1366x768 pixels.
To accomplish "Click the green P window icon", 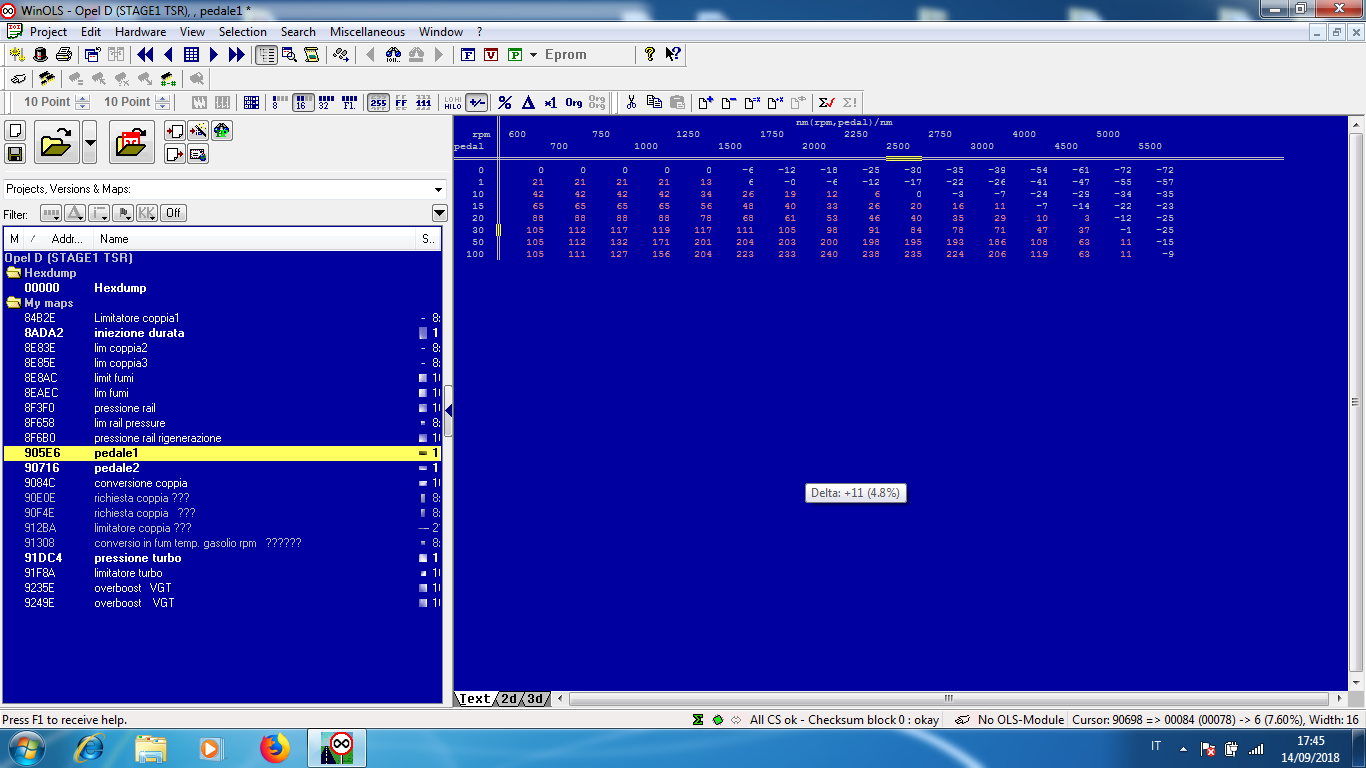I will pos(515,54).
